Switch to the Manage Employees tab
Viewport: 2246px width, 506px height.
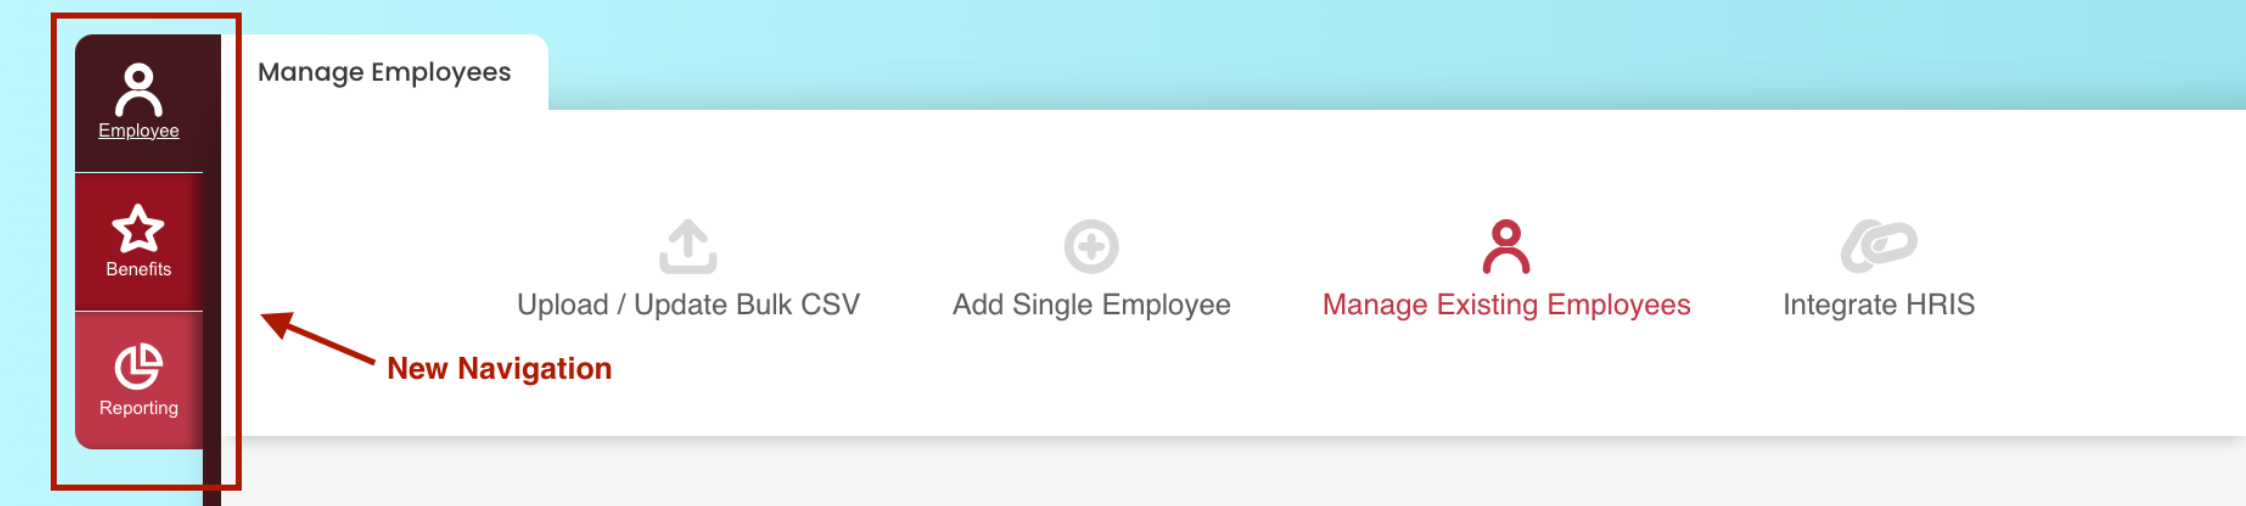tap(384, 72)
